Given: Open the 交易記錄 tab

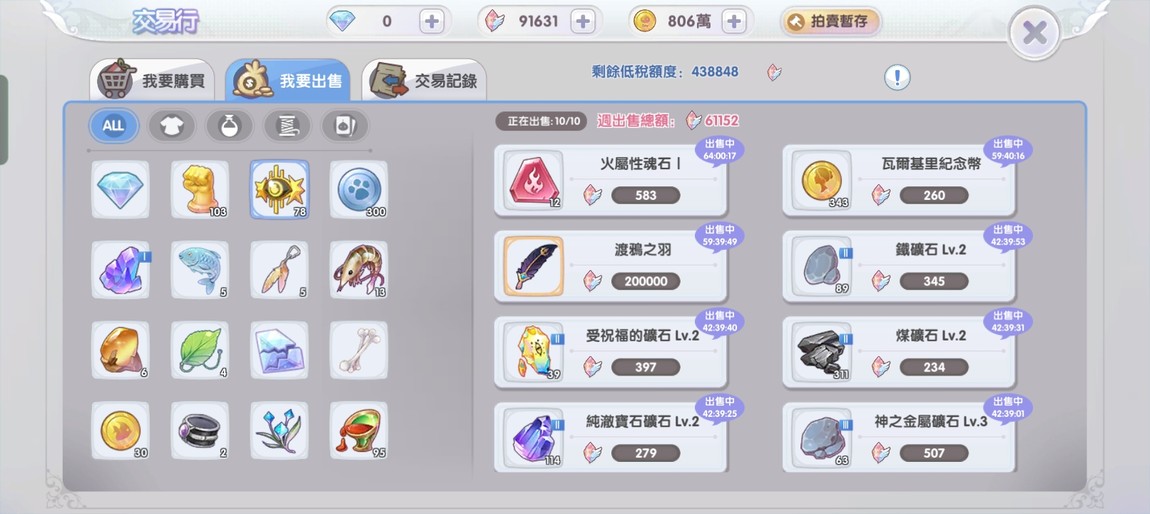Looking at the screenshot, I should click(425, 80).
